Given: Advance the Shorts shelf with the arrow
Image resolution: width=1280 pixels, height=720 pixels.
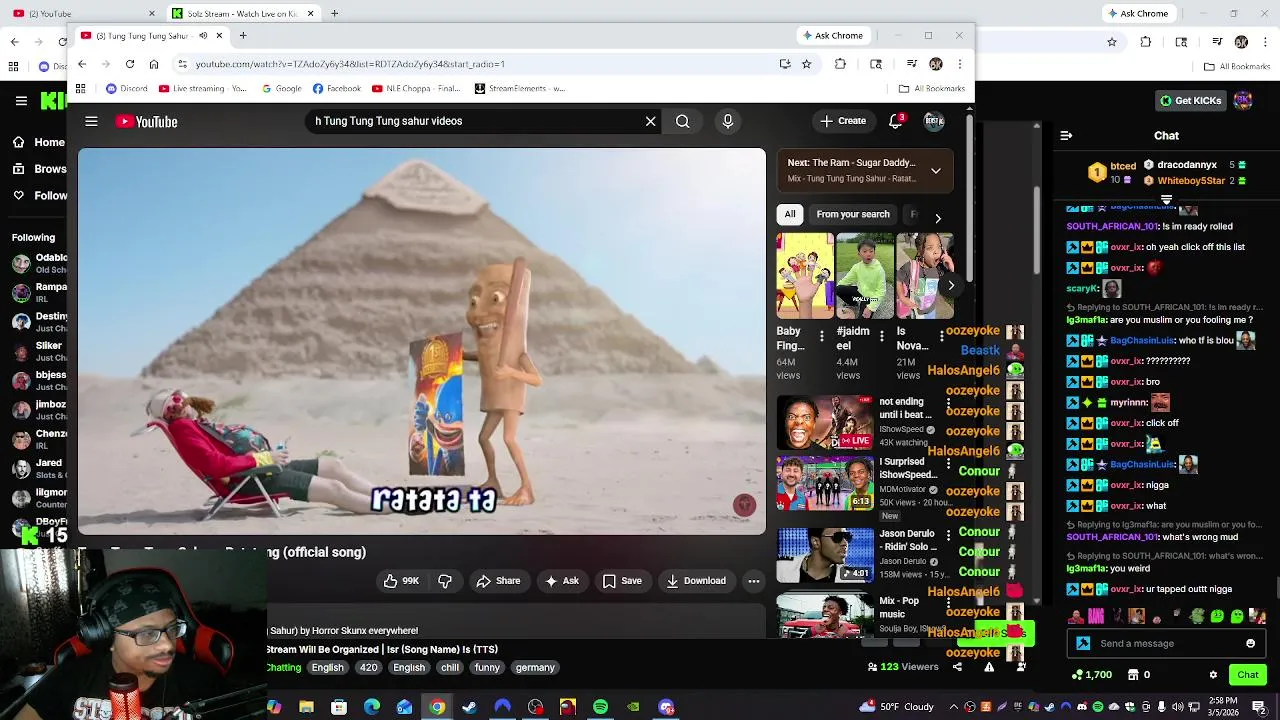Looking at the screenshot, I should tap(951, 286).
